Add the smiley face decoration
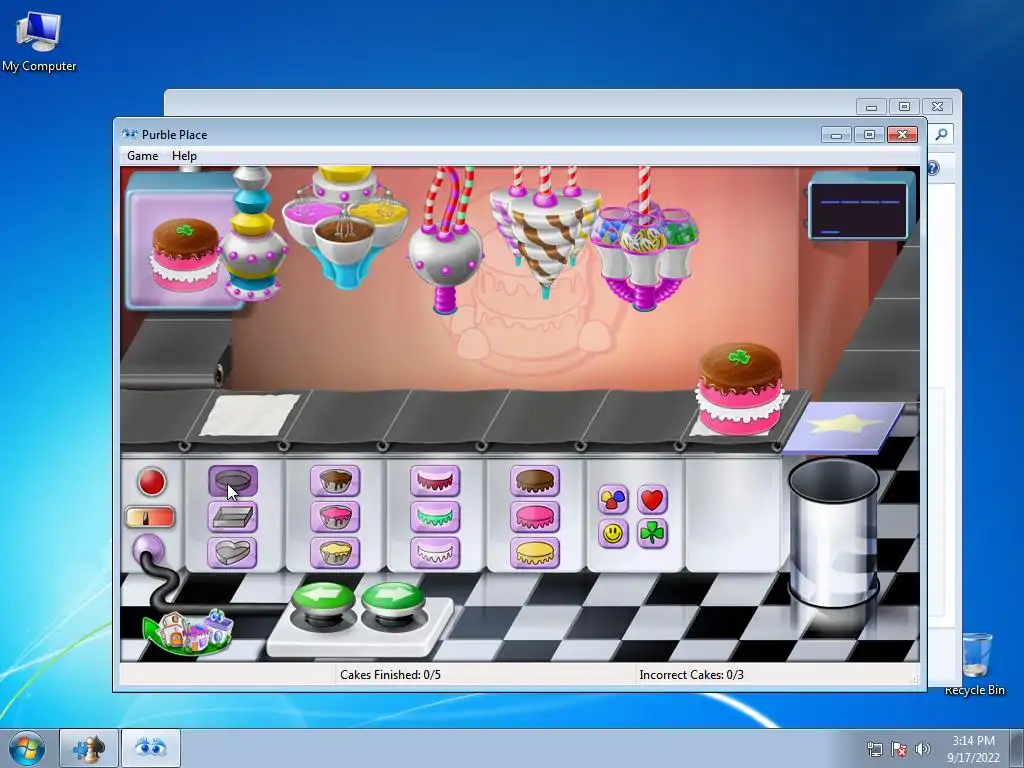This screenshot has height=768, width=1024. 613,534
